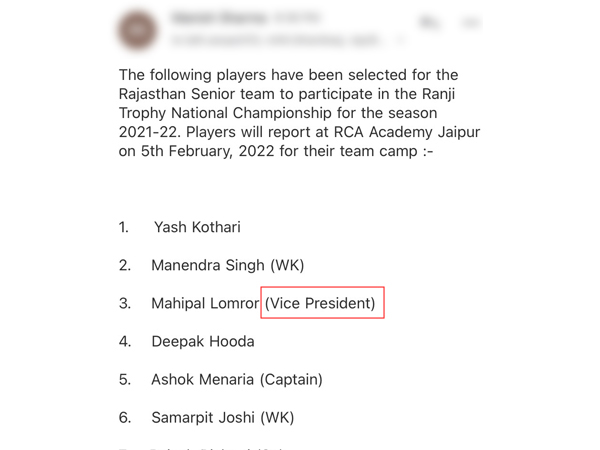Click list number 1 before Yash Kothari
The image size is (600, 450).
[x=124, y=227]
